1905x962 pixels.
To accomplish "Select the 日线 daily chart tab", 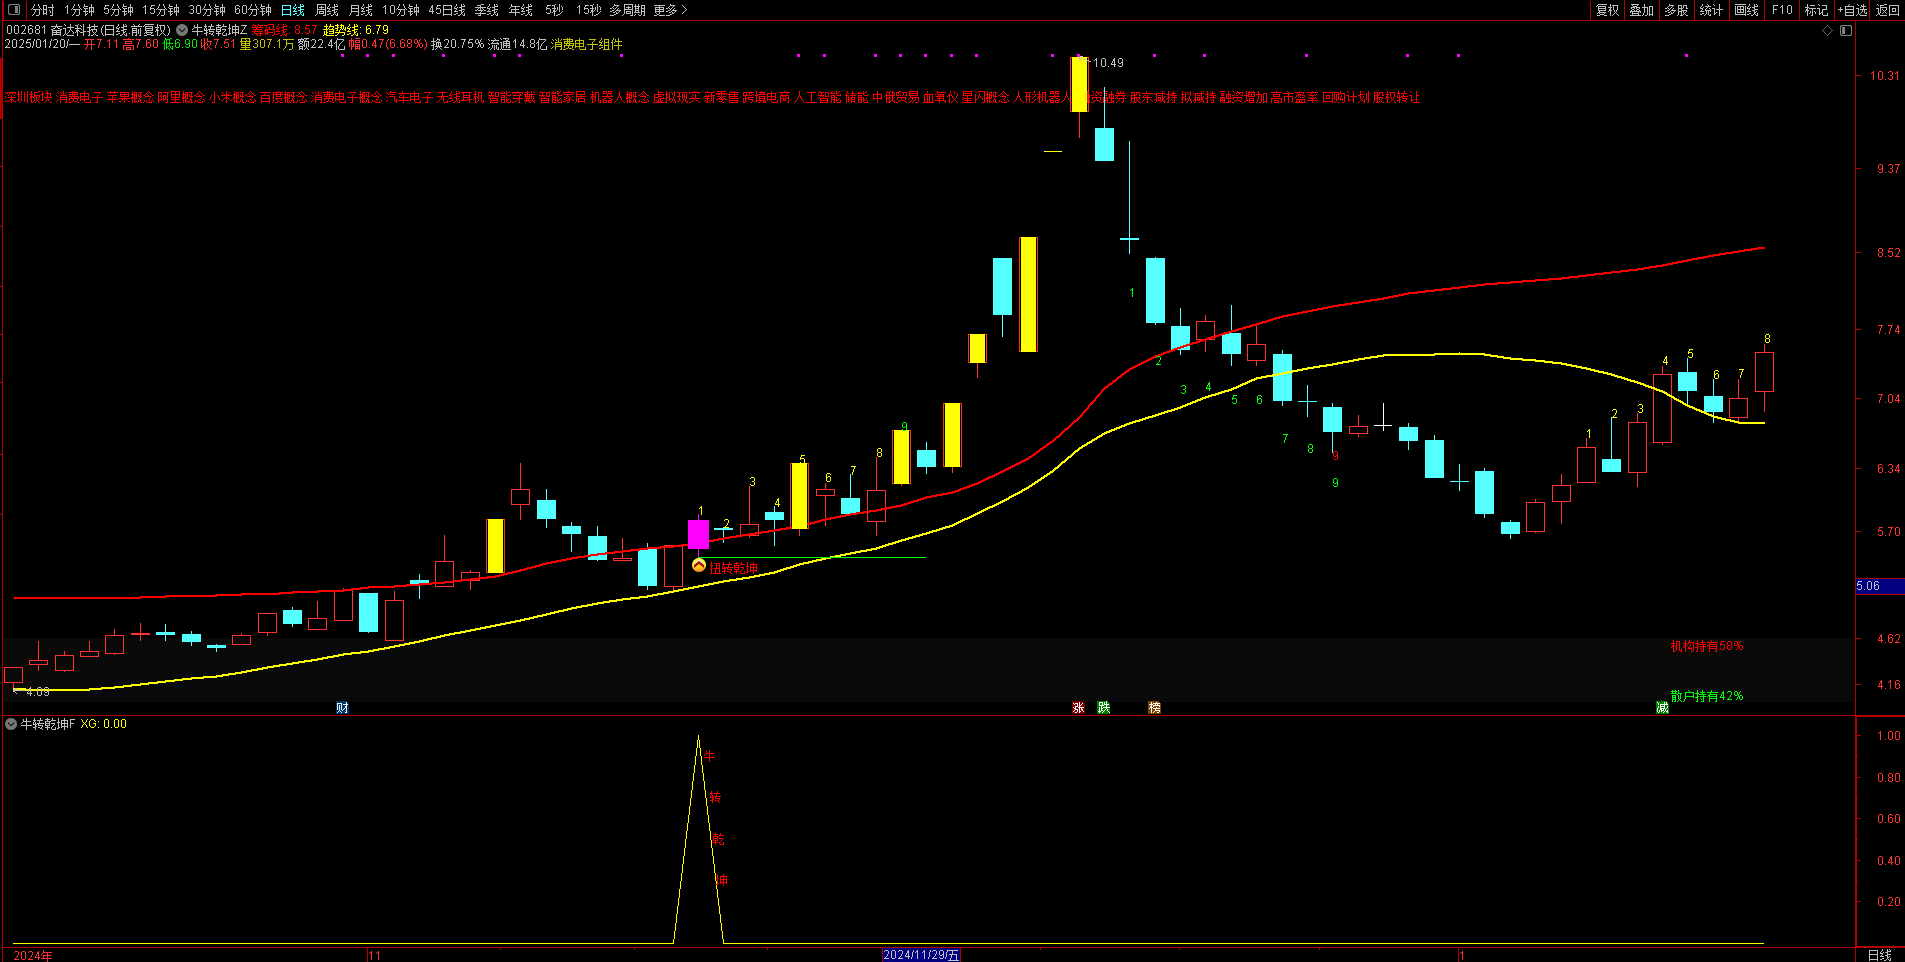I will pyautogui.click(x=293, y=10).
